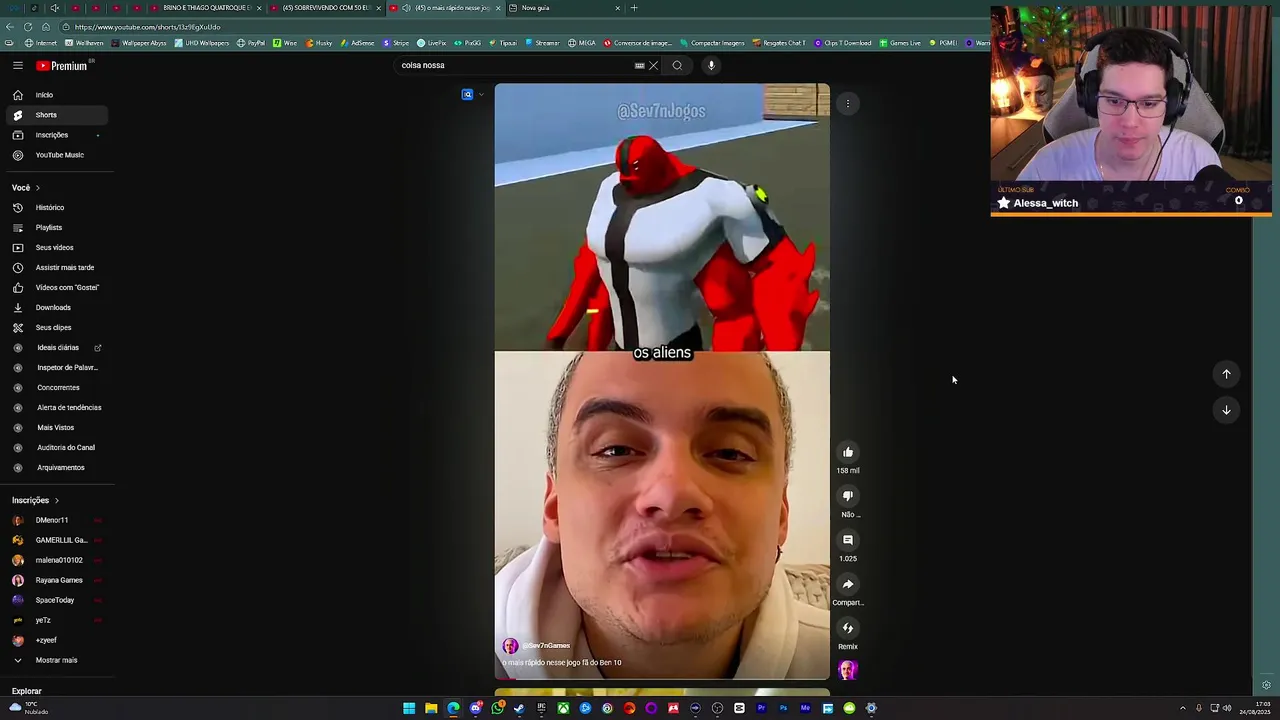
Task: Clear the search text with X
Action: pyautogui.click(x=653, y=66)
